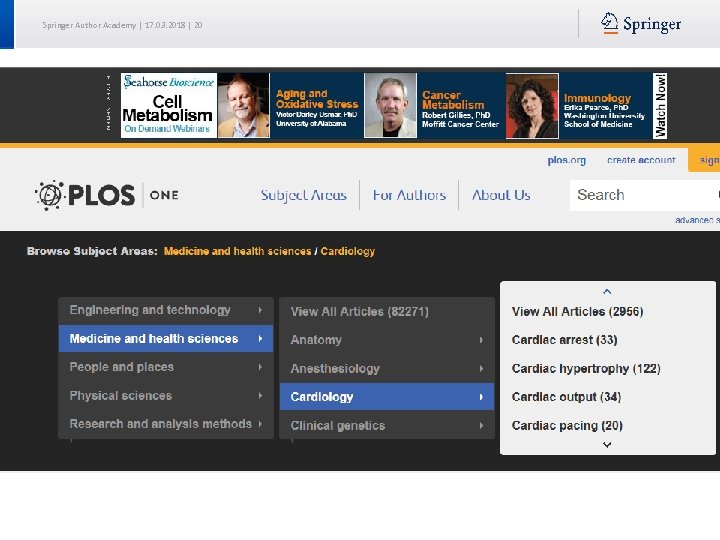Open the advanced search link

(698, 220)
